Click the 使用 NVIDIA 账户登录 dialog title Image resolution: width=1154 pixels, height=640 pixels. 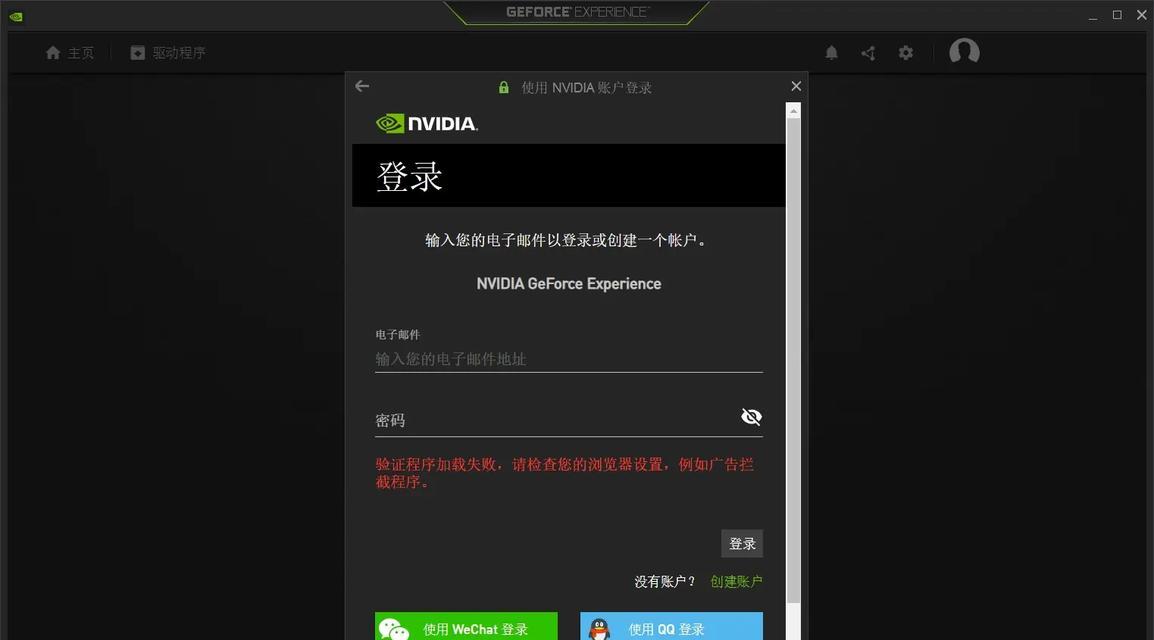[587, 88]
